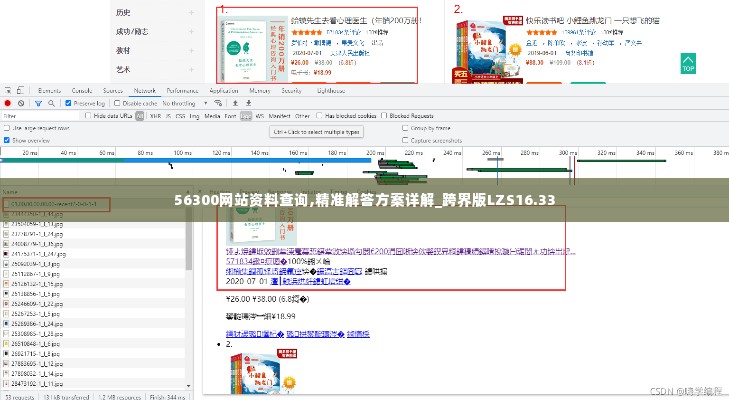
Task: Click book cover thumbnail of item 2 on webpage
Action: 488,50
